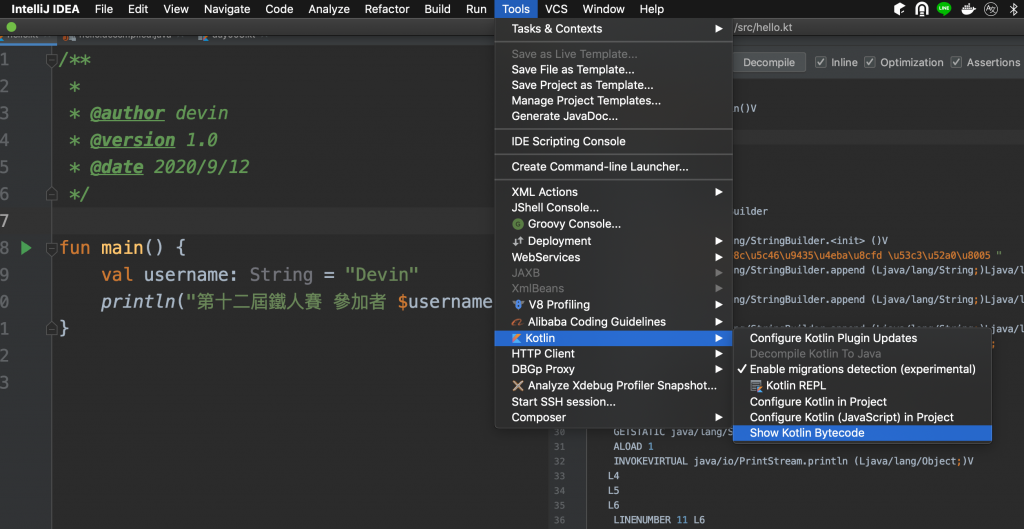1024x529 pixels.
Task: Run main via green gutter arrow
Action: pyautogui.click(x=26, y=248)
